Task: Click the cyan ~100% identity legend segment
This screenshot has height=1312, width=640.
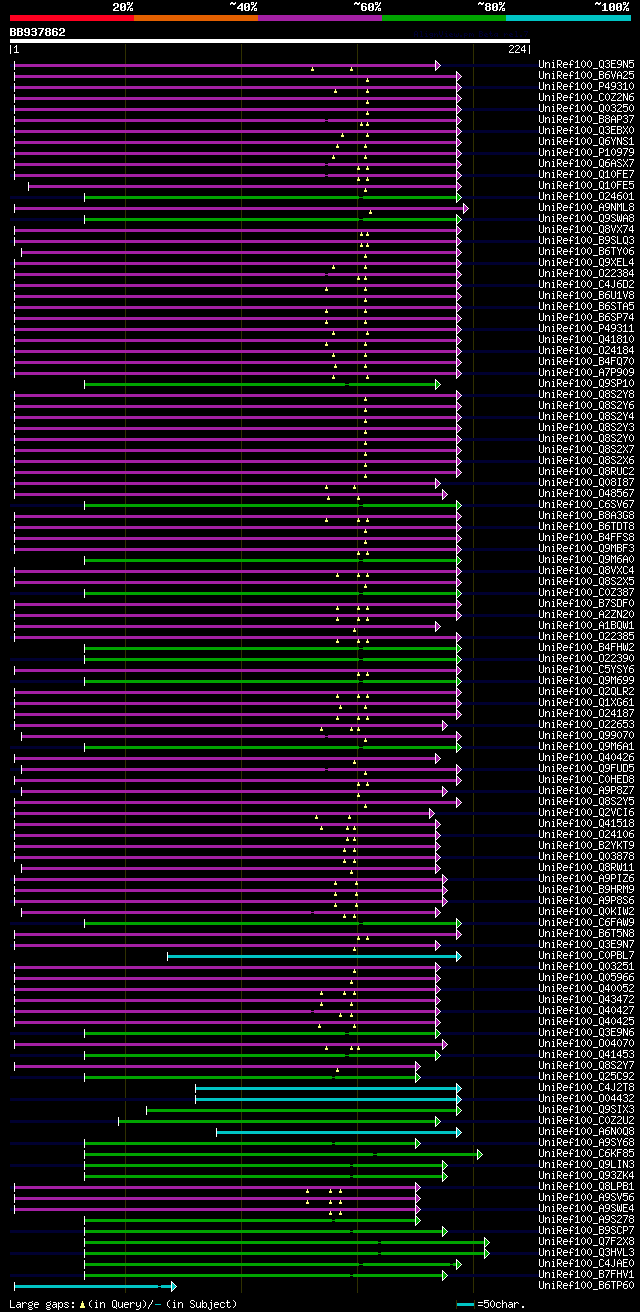Action: (568, 17)
